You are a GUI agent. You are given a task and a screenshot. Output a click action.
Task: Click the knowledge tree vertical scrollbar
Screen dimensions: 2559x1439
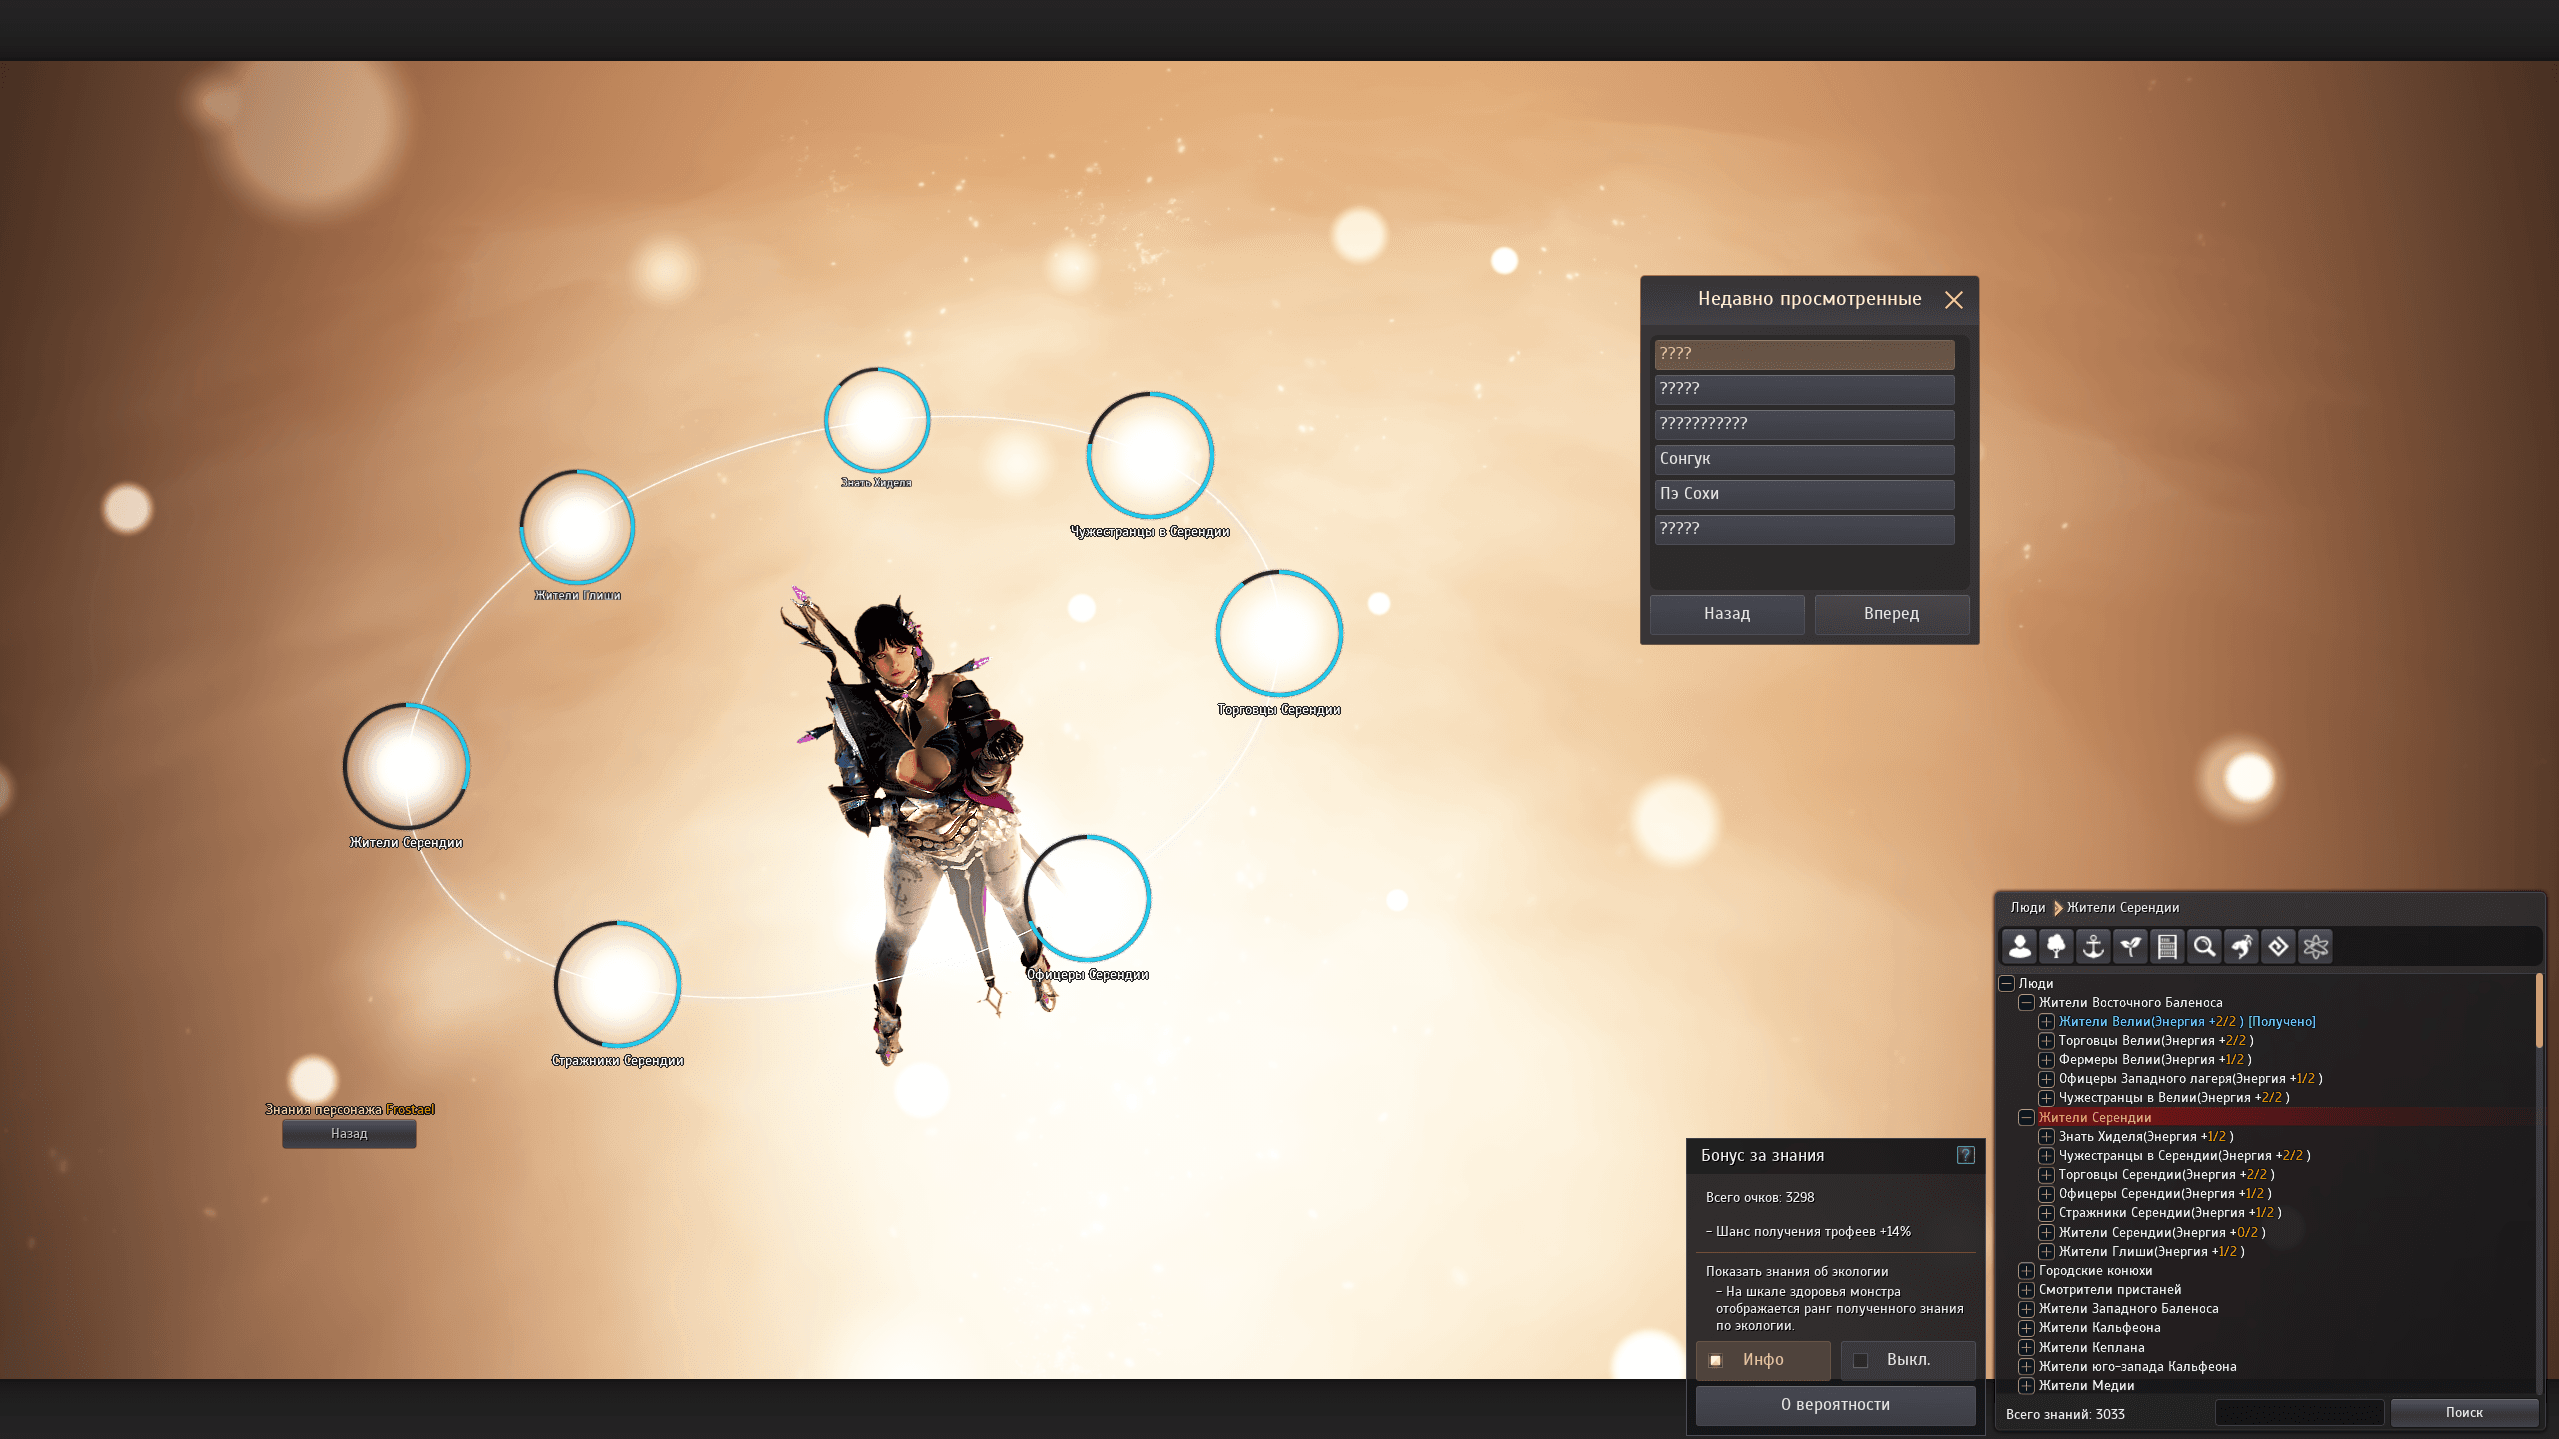2538,1011
